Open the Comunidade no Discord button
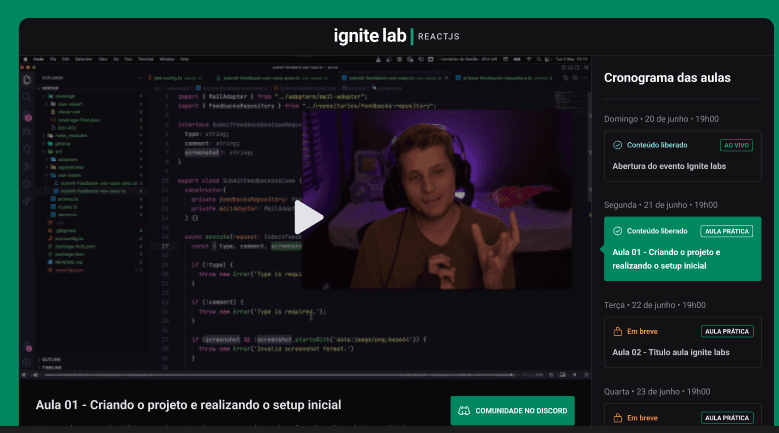Viewport: 779px width, 433px height. [512, 411]
